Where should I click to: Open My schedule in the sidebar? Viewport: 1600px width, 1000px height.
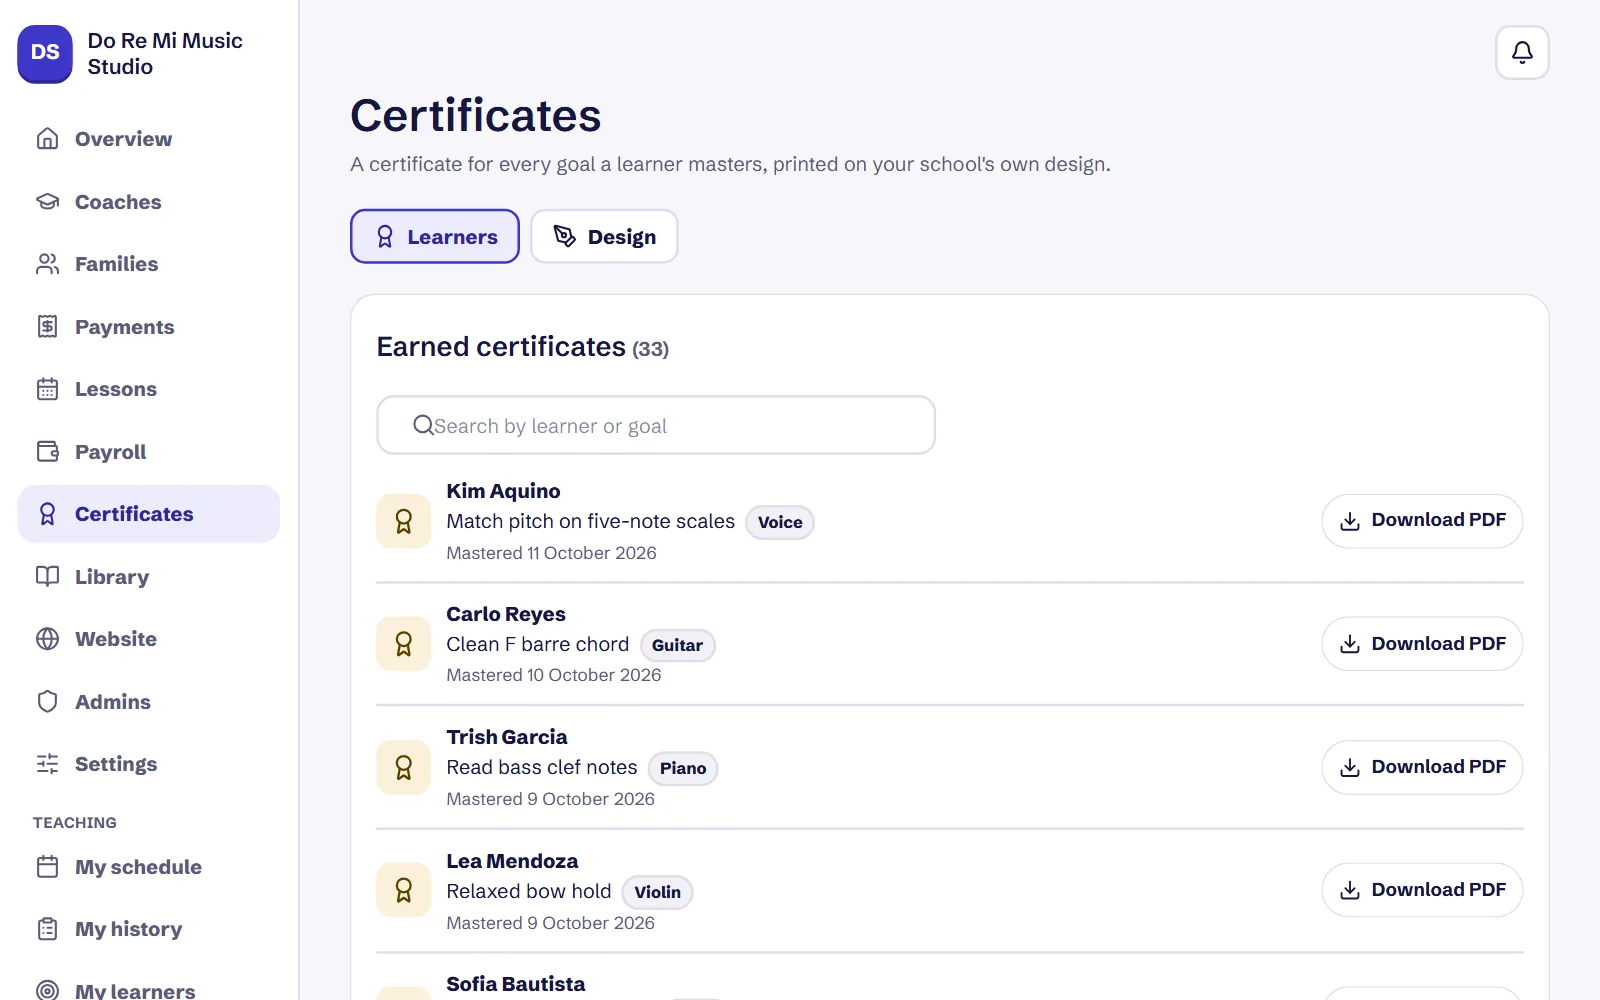click(x=149, y=867)
